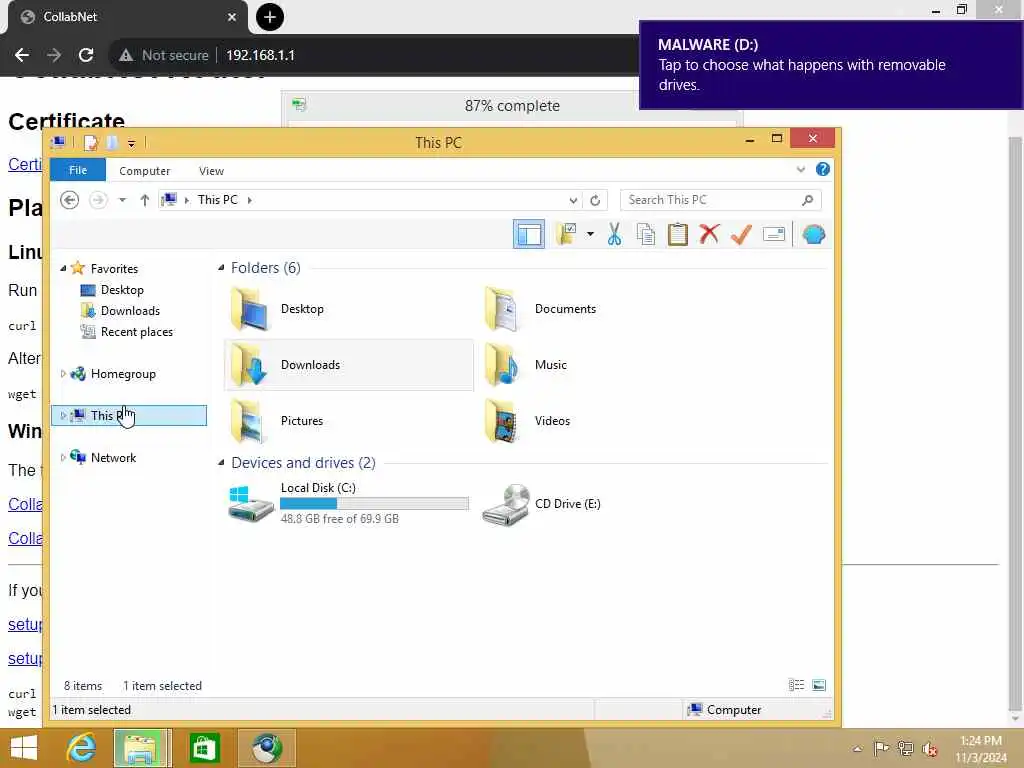The image size is (1024, 768).
Task: Open the Computer ribbon tab
Action: (x=144, y=170)
